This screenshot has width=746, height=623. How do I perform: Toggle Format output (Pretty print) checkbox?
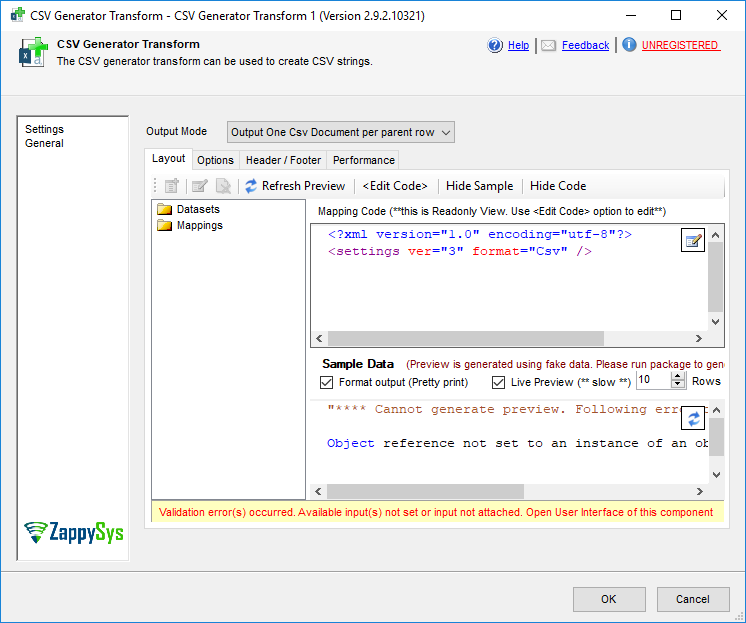coord(326,383)
